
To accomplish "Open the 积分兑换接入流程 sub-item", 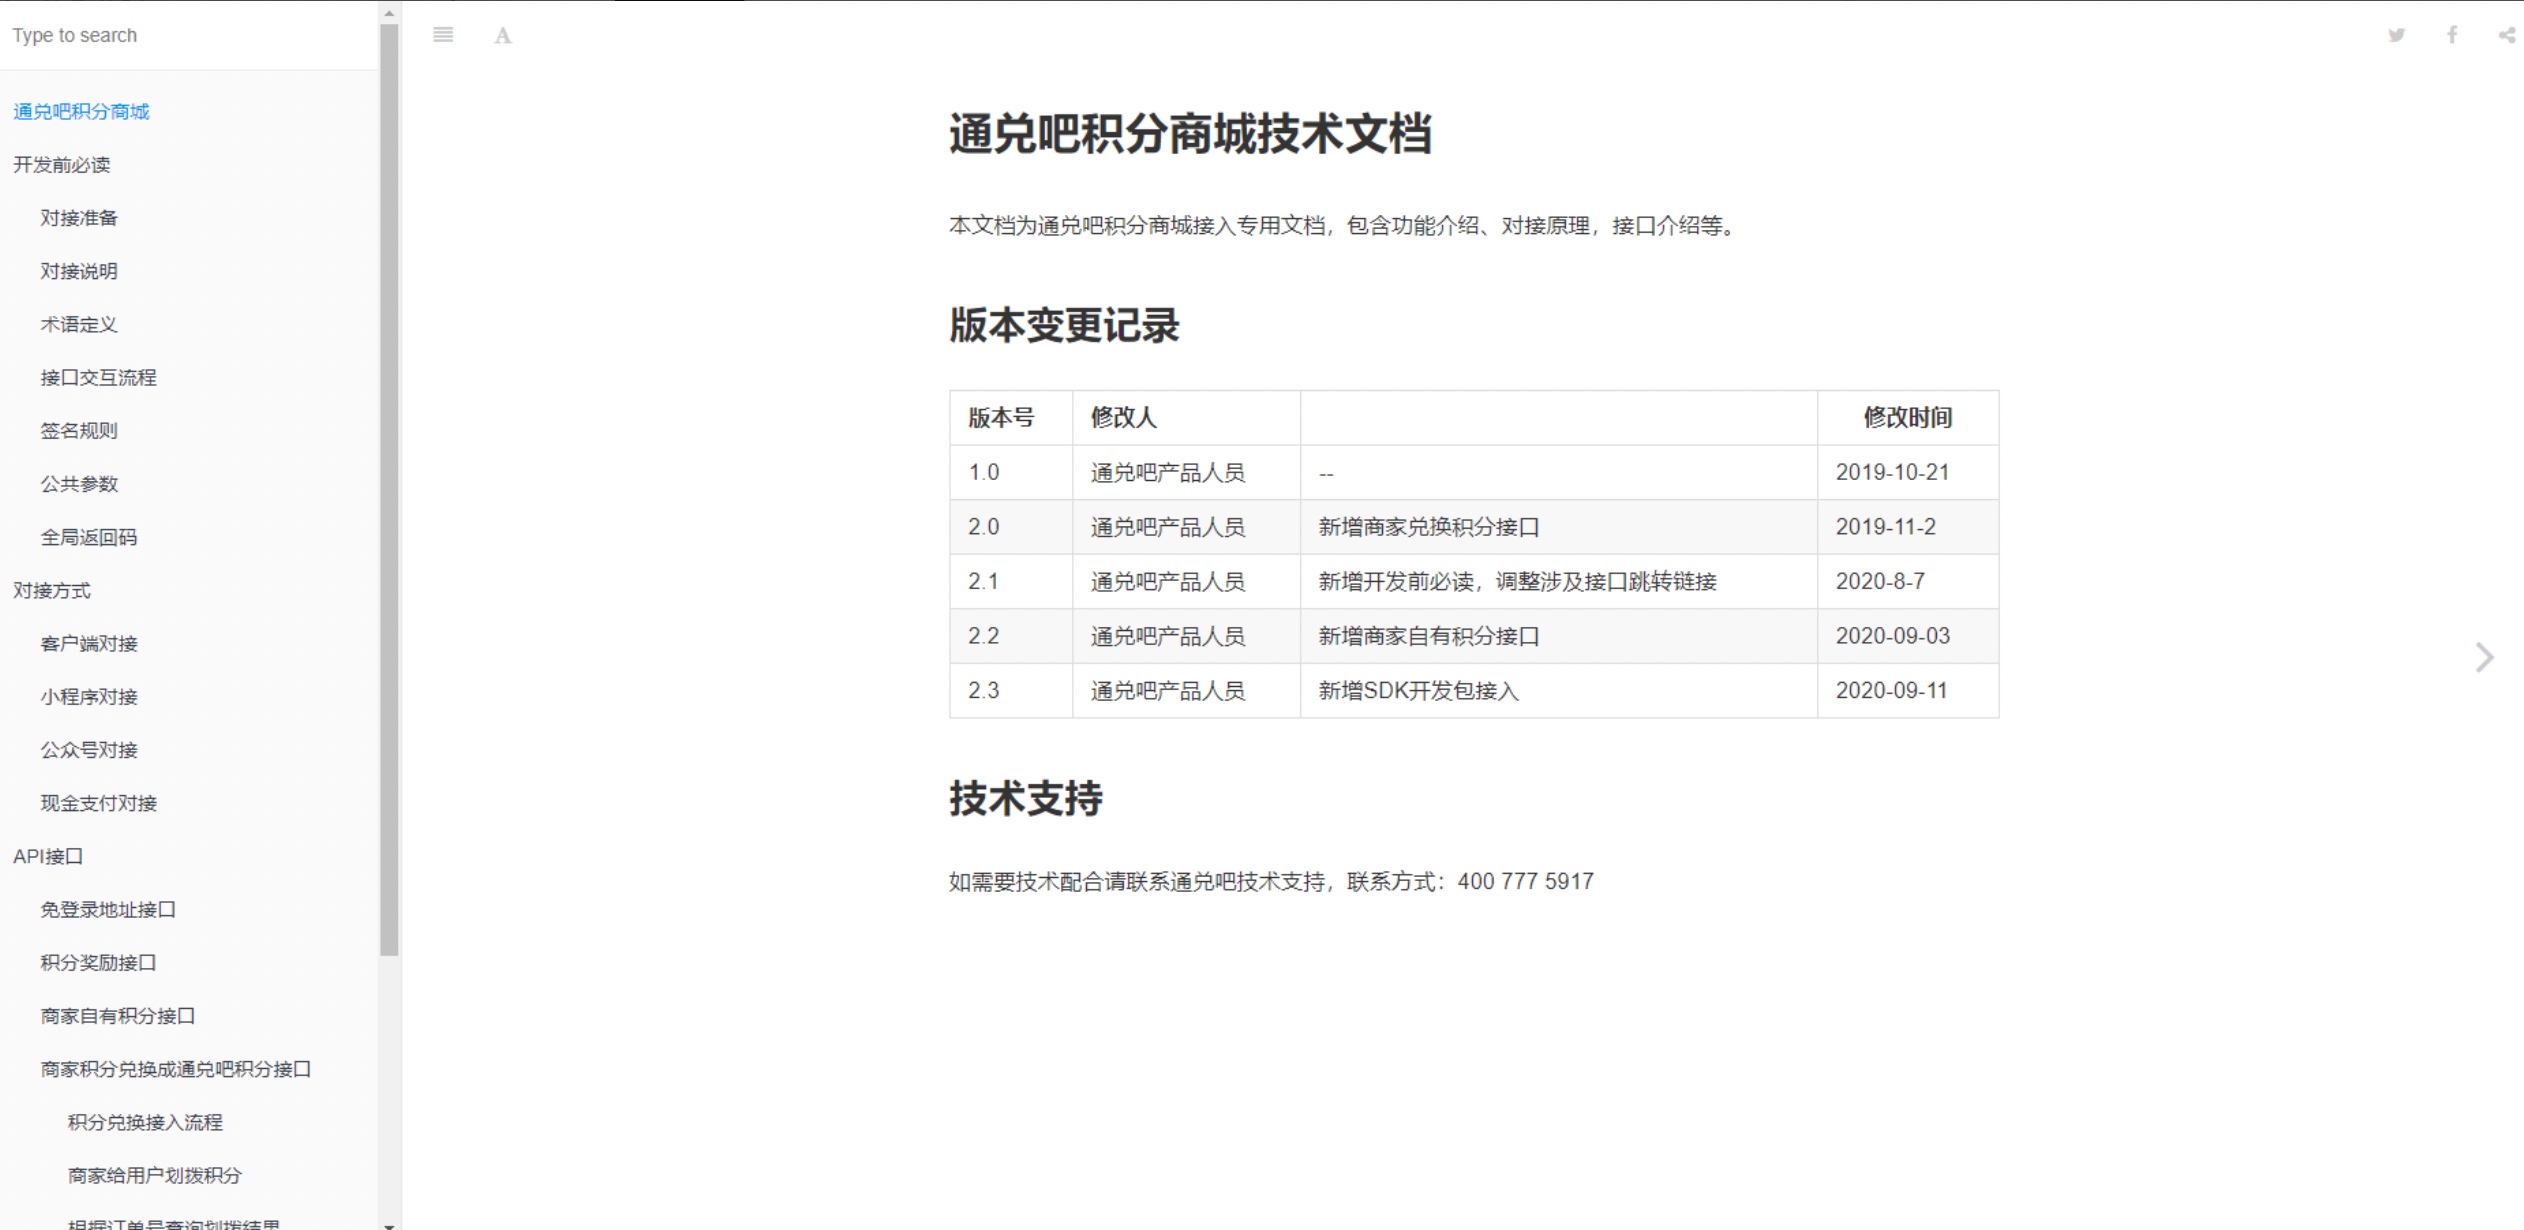I will [x=145, y=1122].
